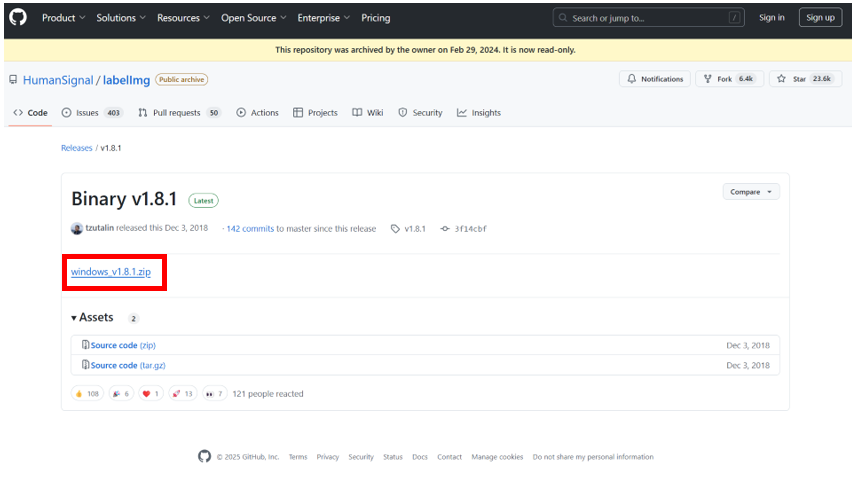Open the footer Terms link
This screenshot has width=852, height=484.
pyautogui.click(x=298, y=457)
